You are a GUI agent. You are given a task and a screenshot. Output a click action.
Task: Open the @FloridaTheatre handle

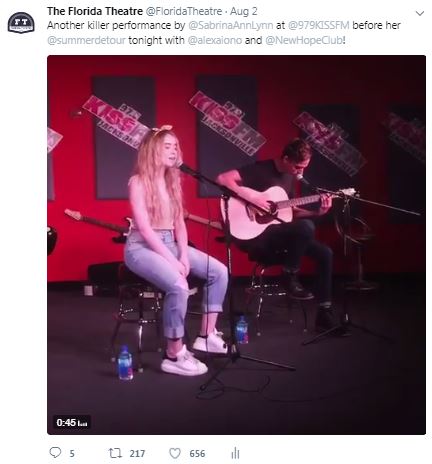[184, 11]
